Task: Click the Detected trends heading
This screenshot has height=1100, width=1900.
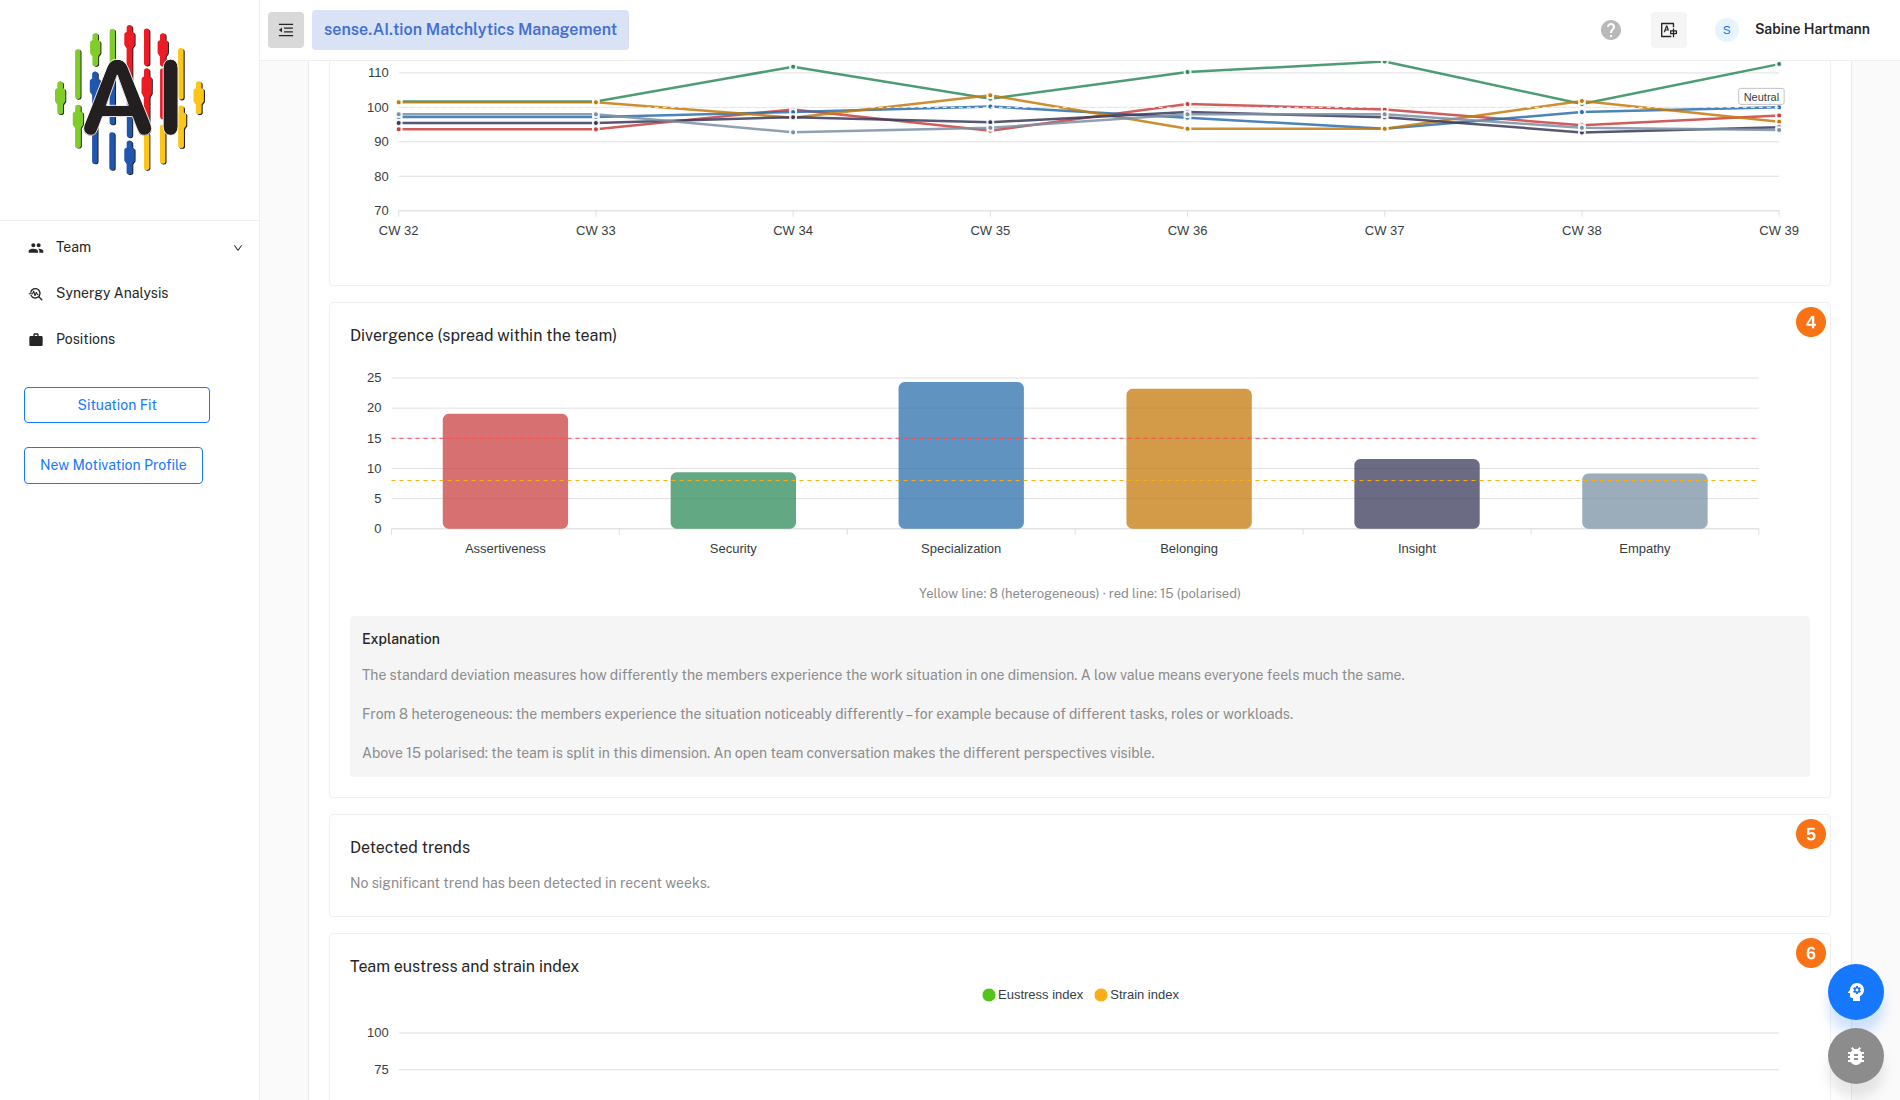Action: 410,847
